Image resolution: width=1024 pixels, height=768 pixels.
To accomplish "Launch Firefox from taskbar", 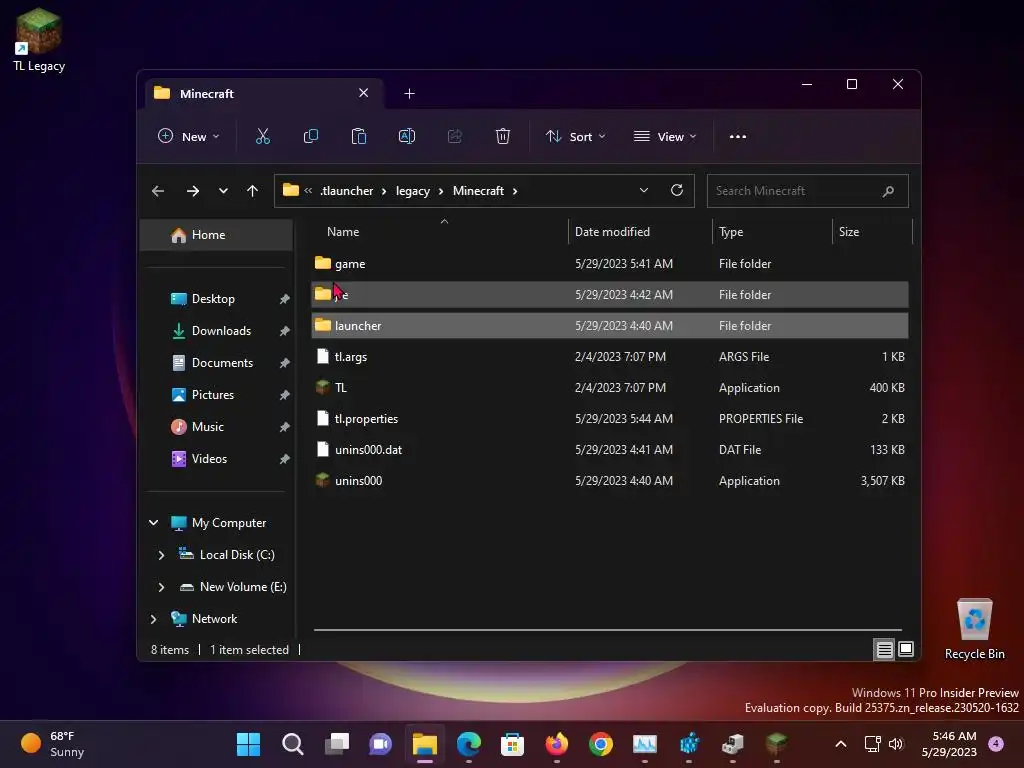I will click(556, 744).
